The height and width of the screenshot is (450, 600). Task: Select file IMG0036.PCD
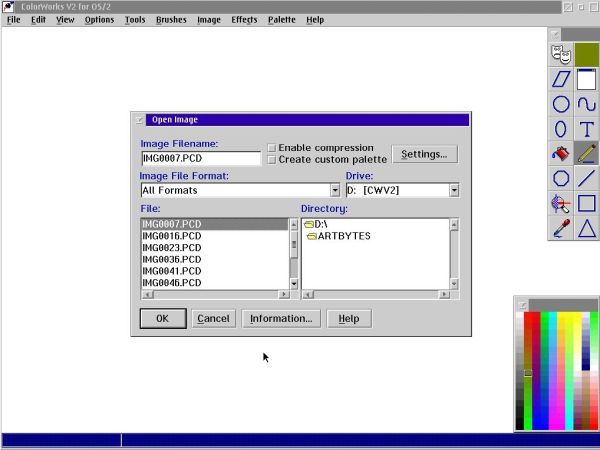pyautogui.click(x=214, y=259)
